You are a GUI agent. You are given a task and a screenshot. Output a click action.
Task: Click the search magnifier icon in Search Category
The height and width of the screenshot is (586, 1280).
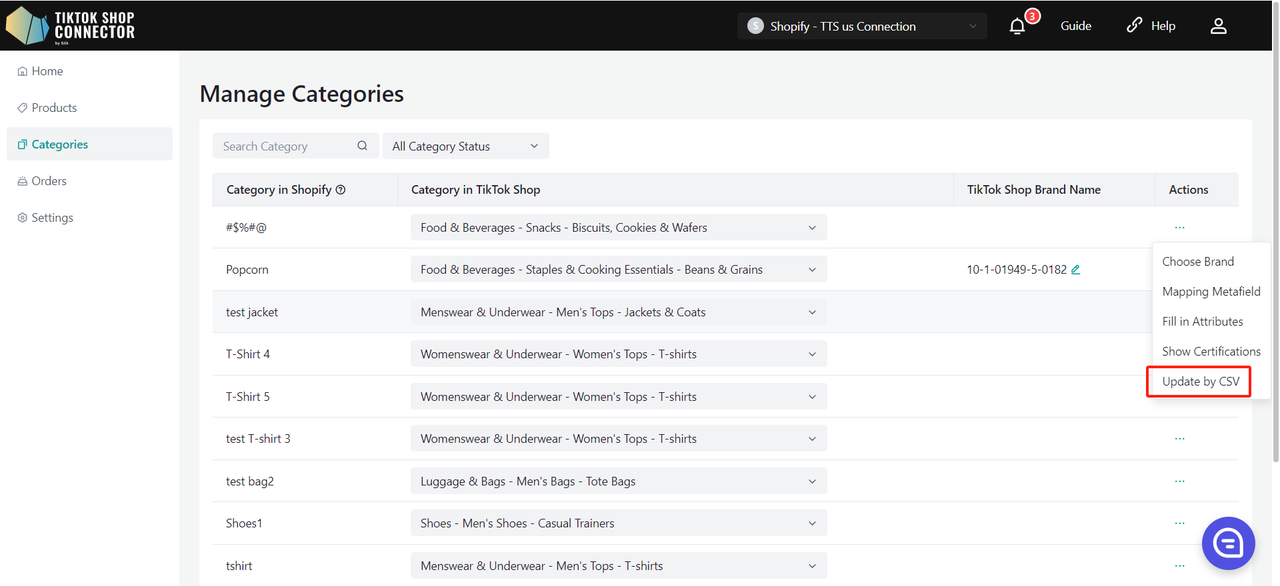click(362, 146)
